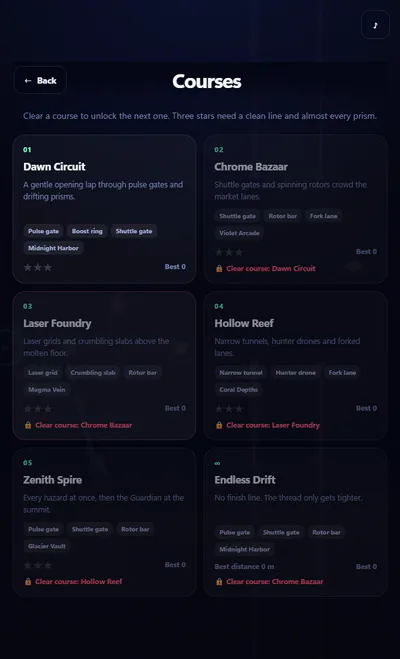Click the Glacier Vault tag
Image resolution: width=400 pixels, height=659 pixels.
[47, 546]
